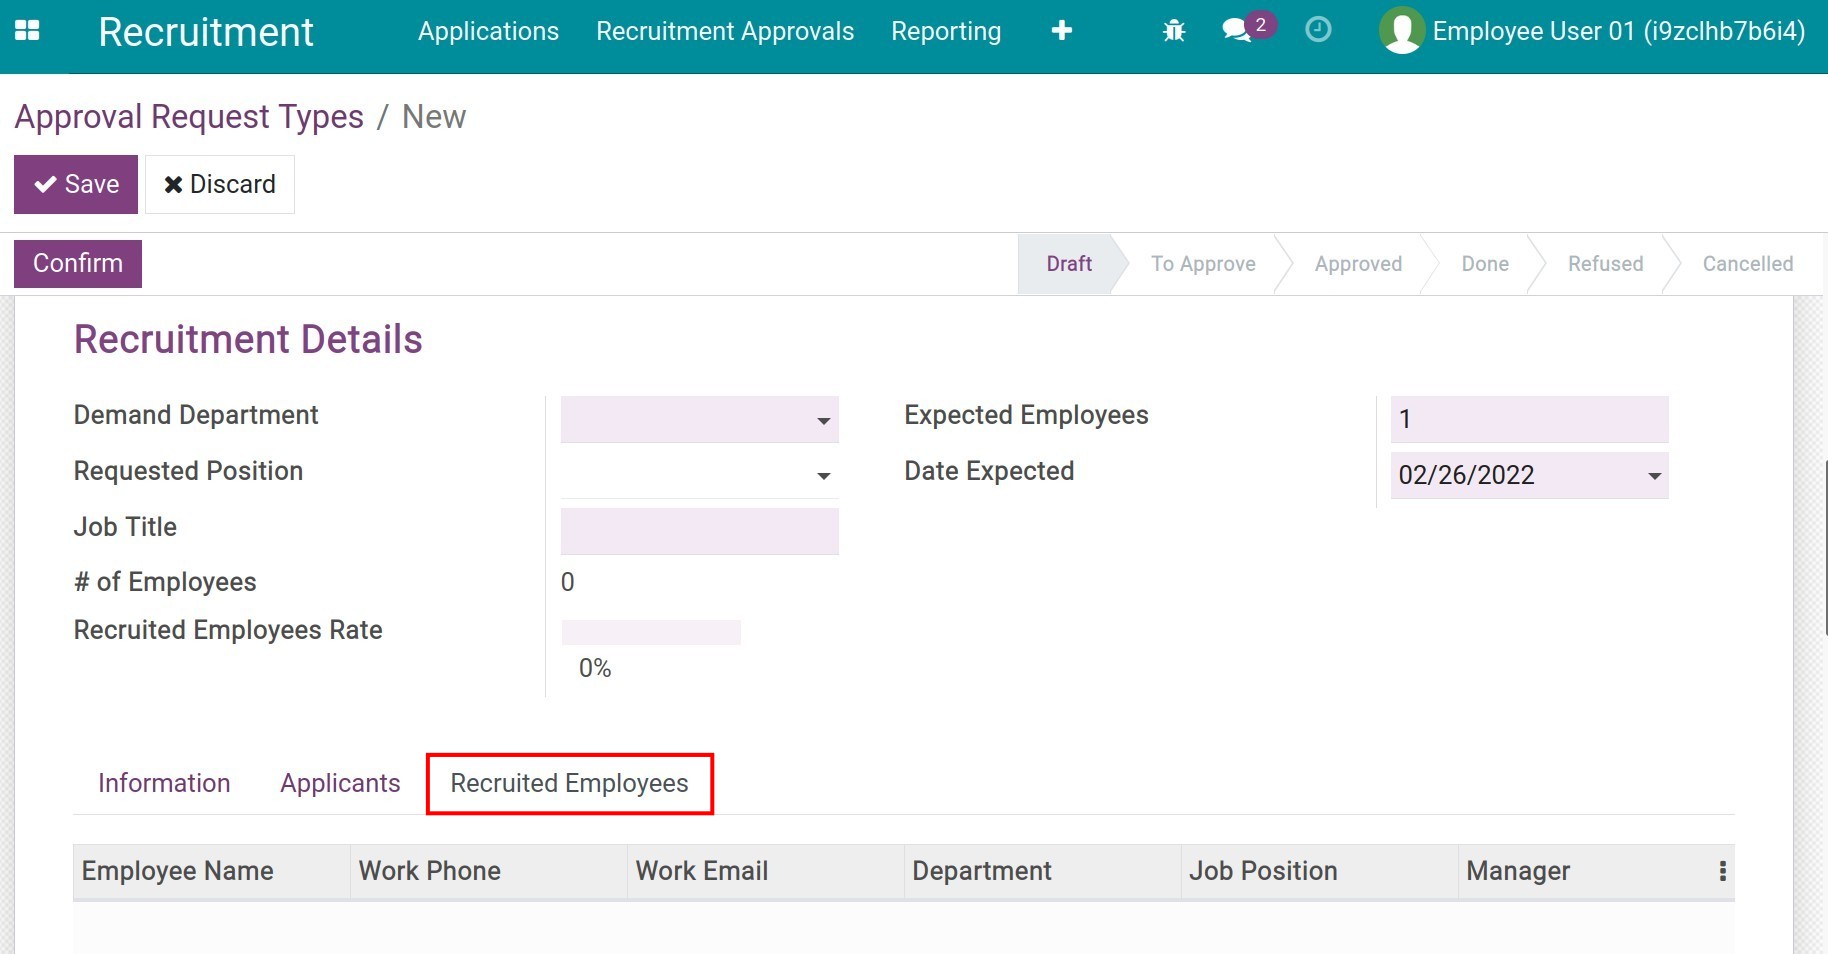Switch to the Information tab
The image size is (1828, 954).
coord(164,783)
